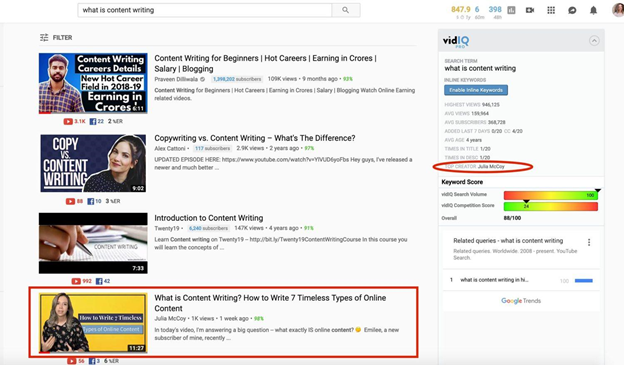
Task: Open Related queries three-dot menu
Action: [589, 242]
